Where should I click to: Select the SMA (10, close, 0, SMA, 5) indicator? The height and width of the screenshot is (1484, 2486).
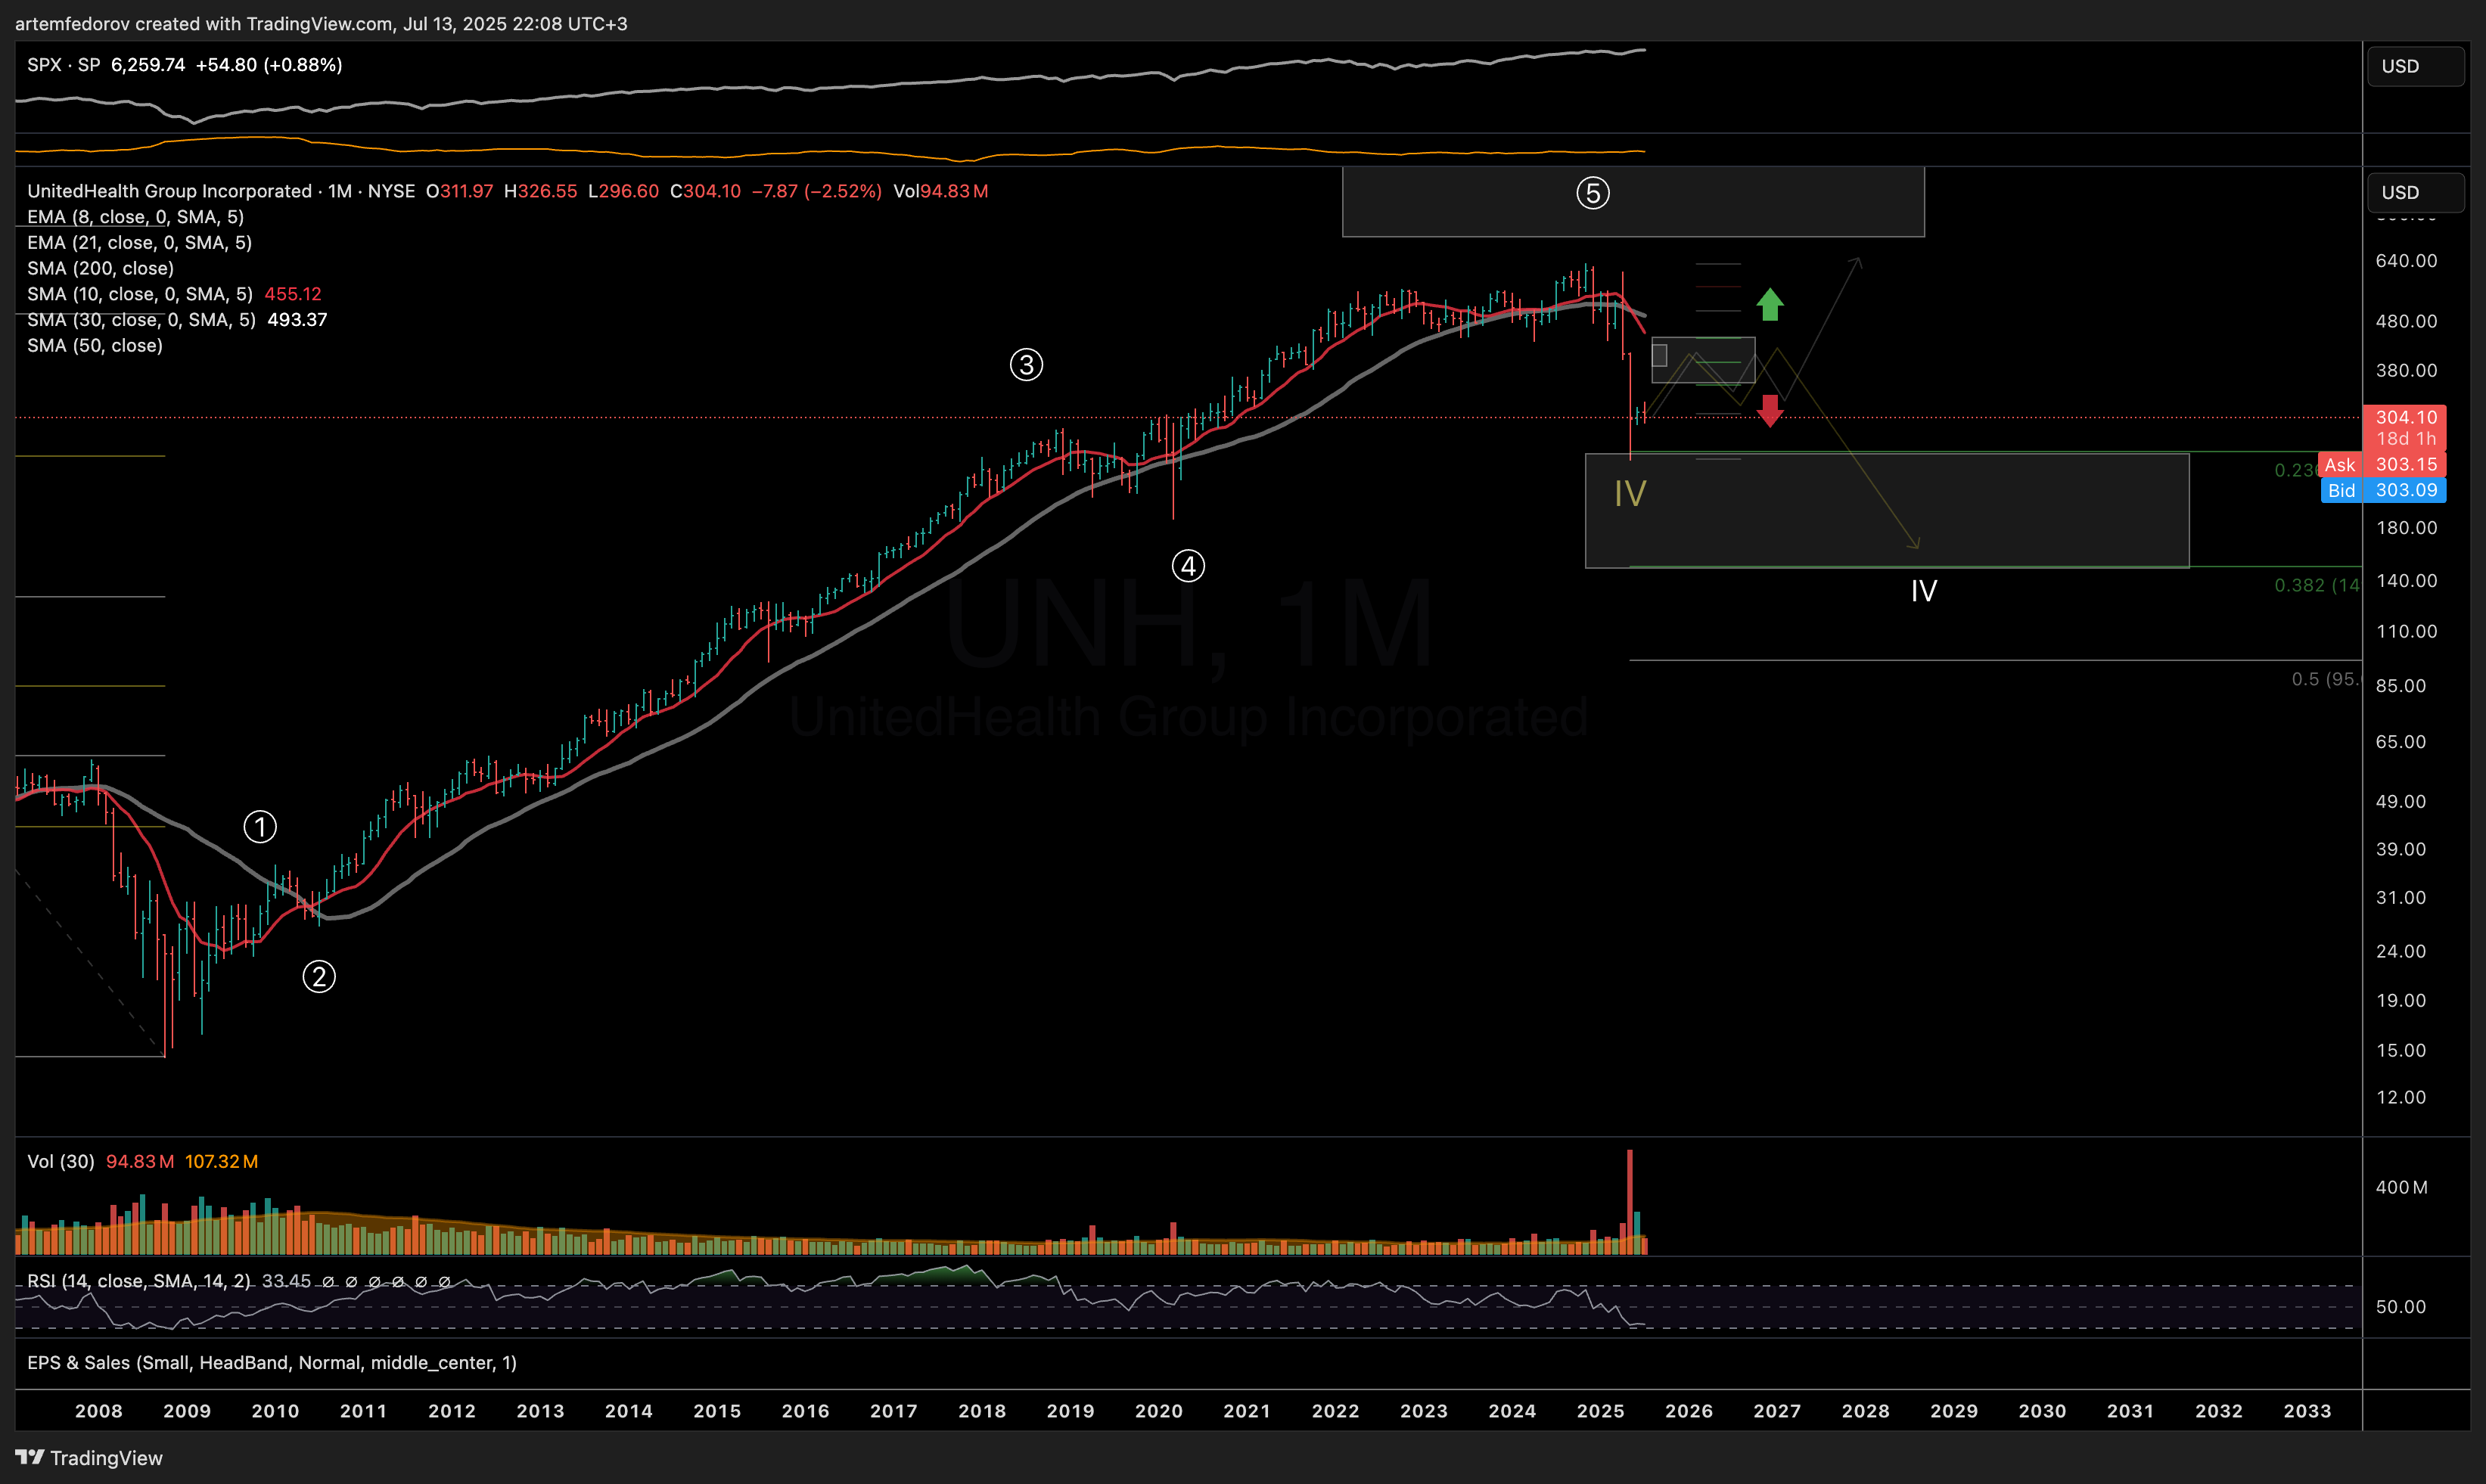(x=140, y=294)
